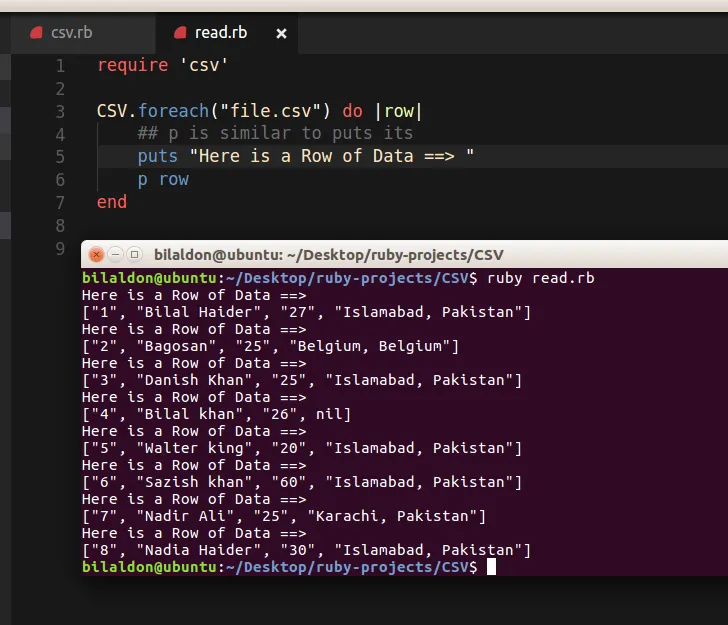The width and height of the screenshot is (728, 625).
Task: Click the 'foreach' method name
Action: coord(173,111)
